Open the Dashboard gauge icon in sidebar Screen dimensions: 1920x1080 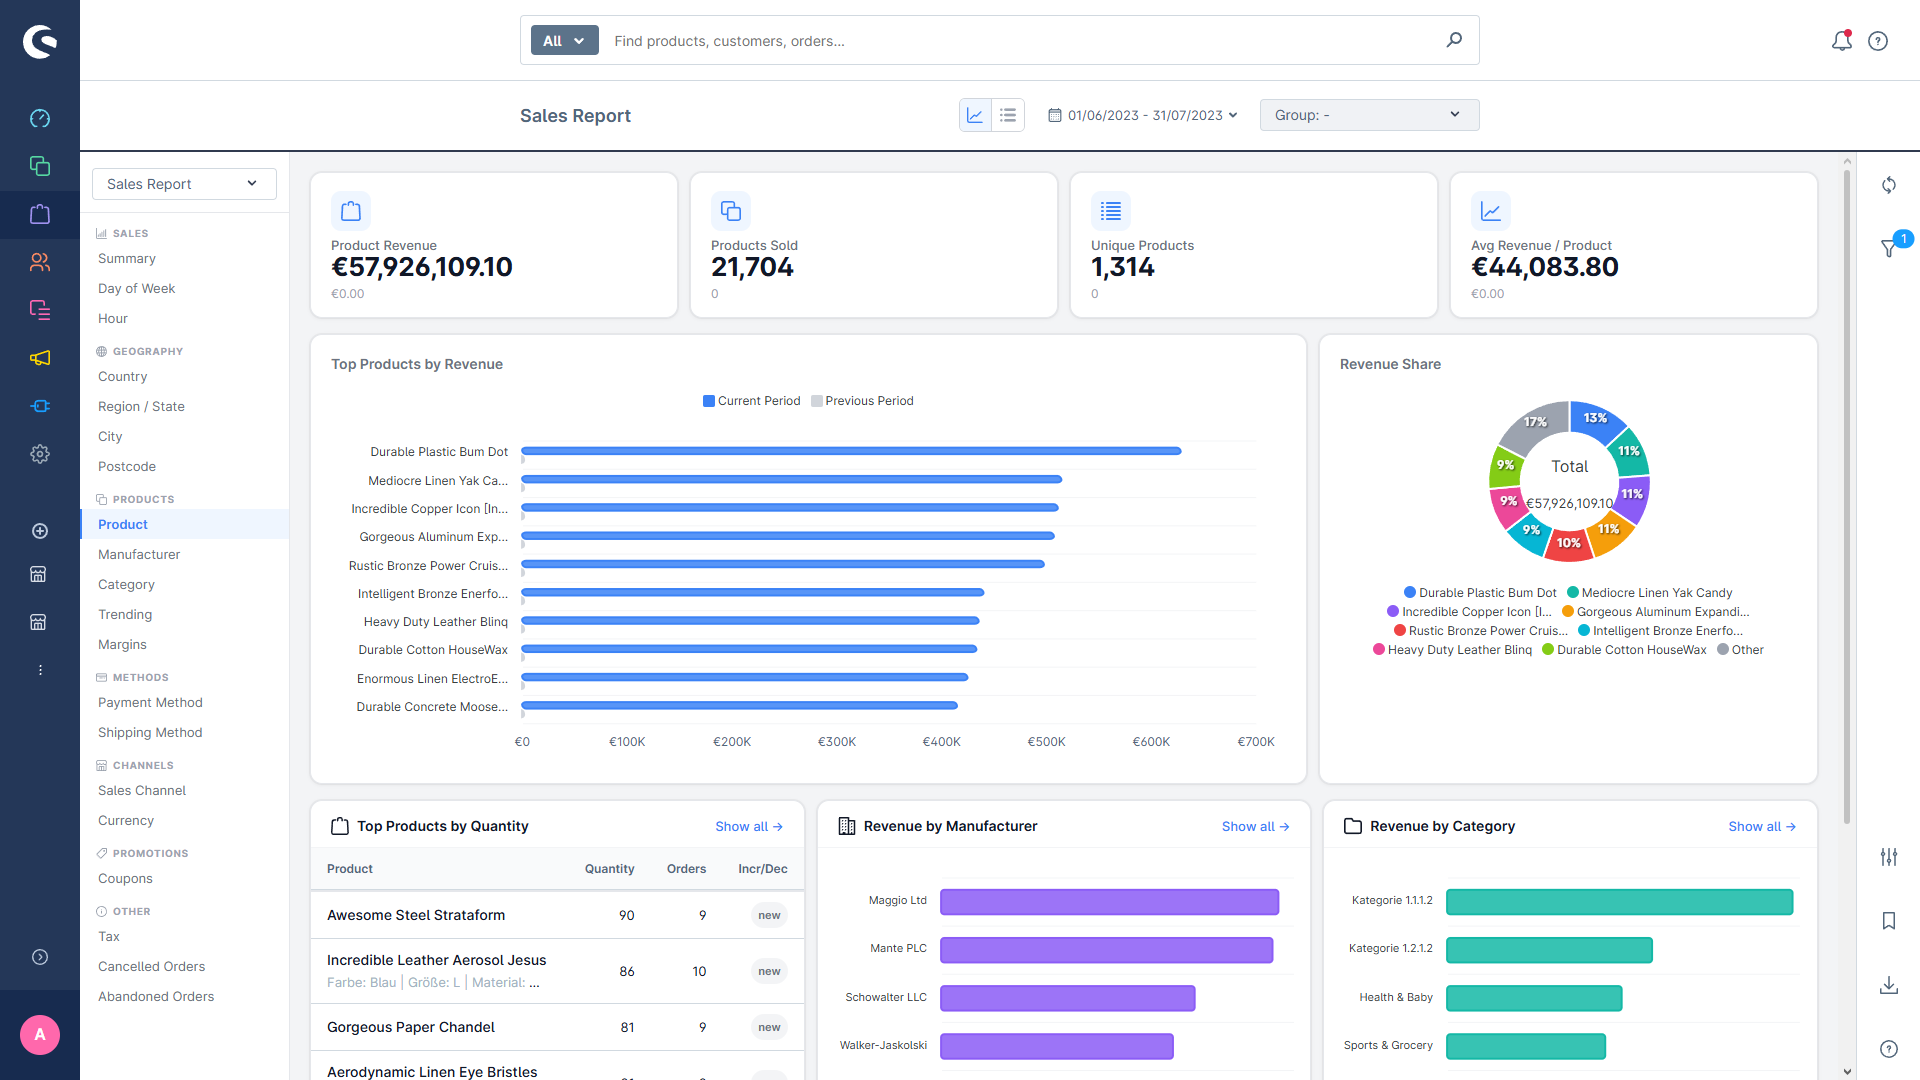click(40, 118)
